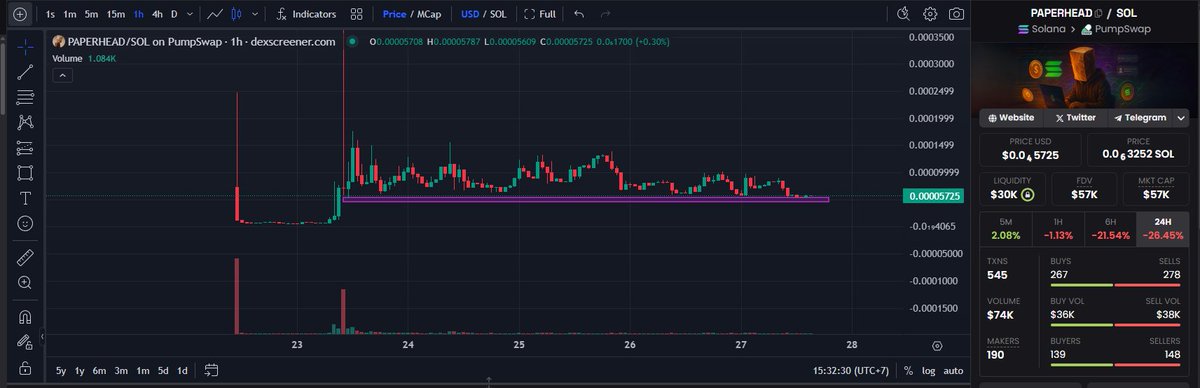This screenshot has height=388, width=1200.
Task: Select the candlestick chart style icon
Action: click(236, 15)
